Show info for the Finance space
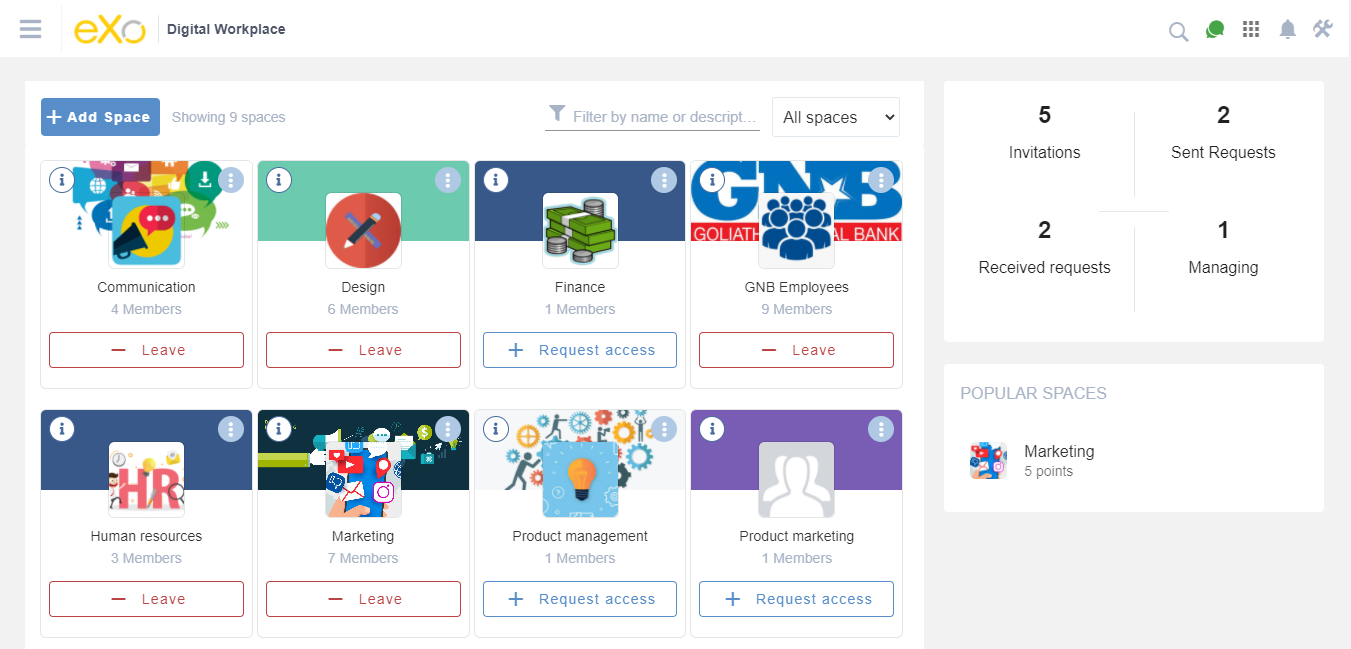This screenshot has height=649, width=1351. pos(495,180)
